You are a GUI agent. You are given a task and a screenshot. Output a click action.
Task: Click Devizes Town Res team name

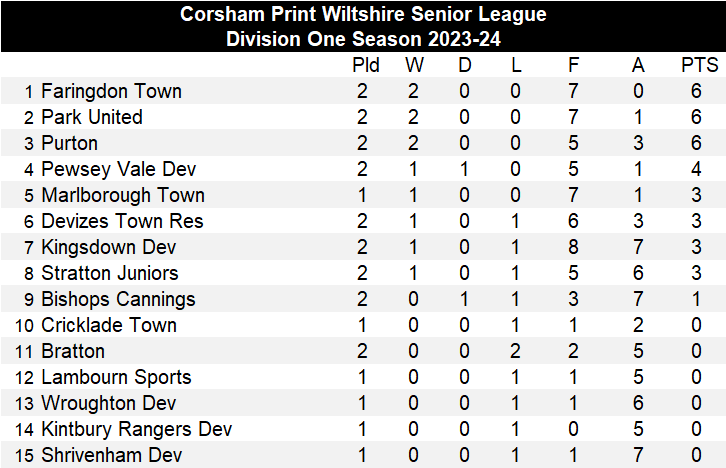click(122, 221)
